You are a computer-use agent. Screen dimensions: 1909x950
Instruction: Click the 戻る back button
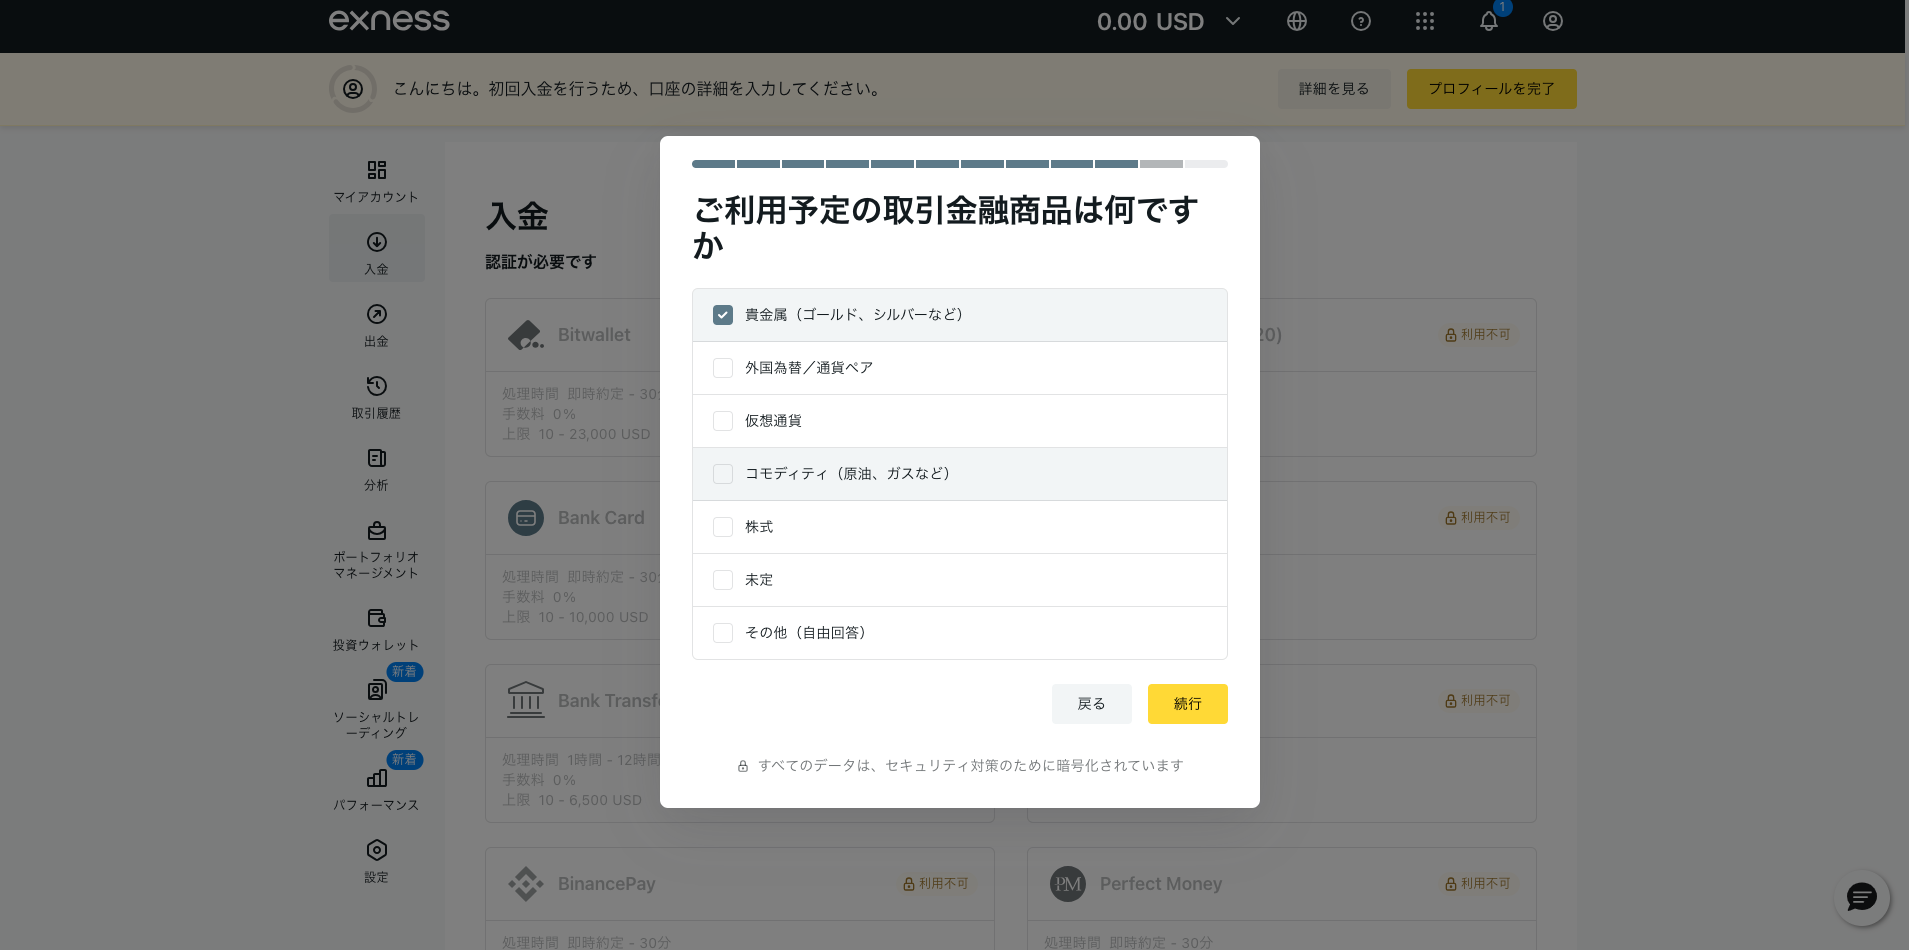(1091, 704)
